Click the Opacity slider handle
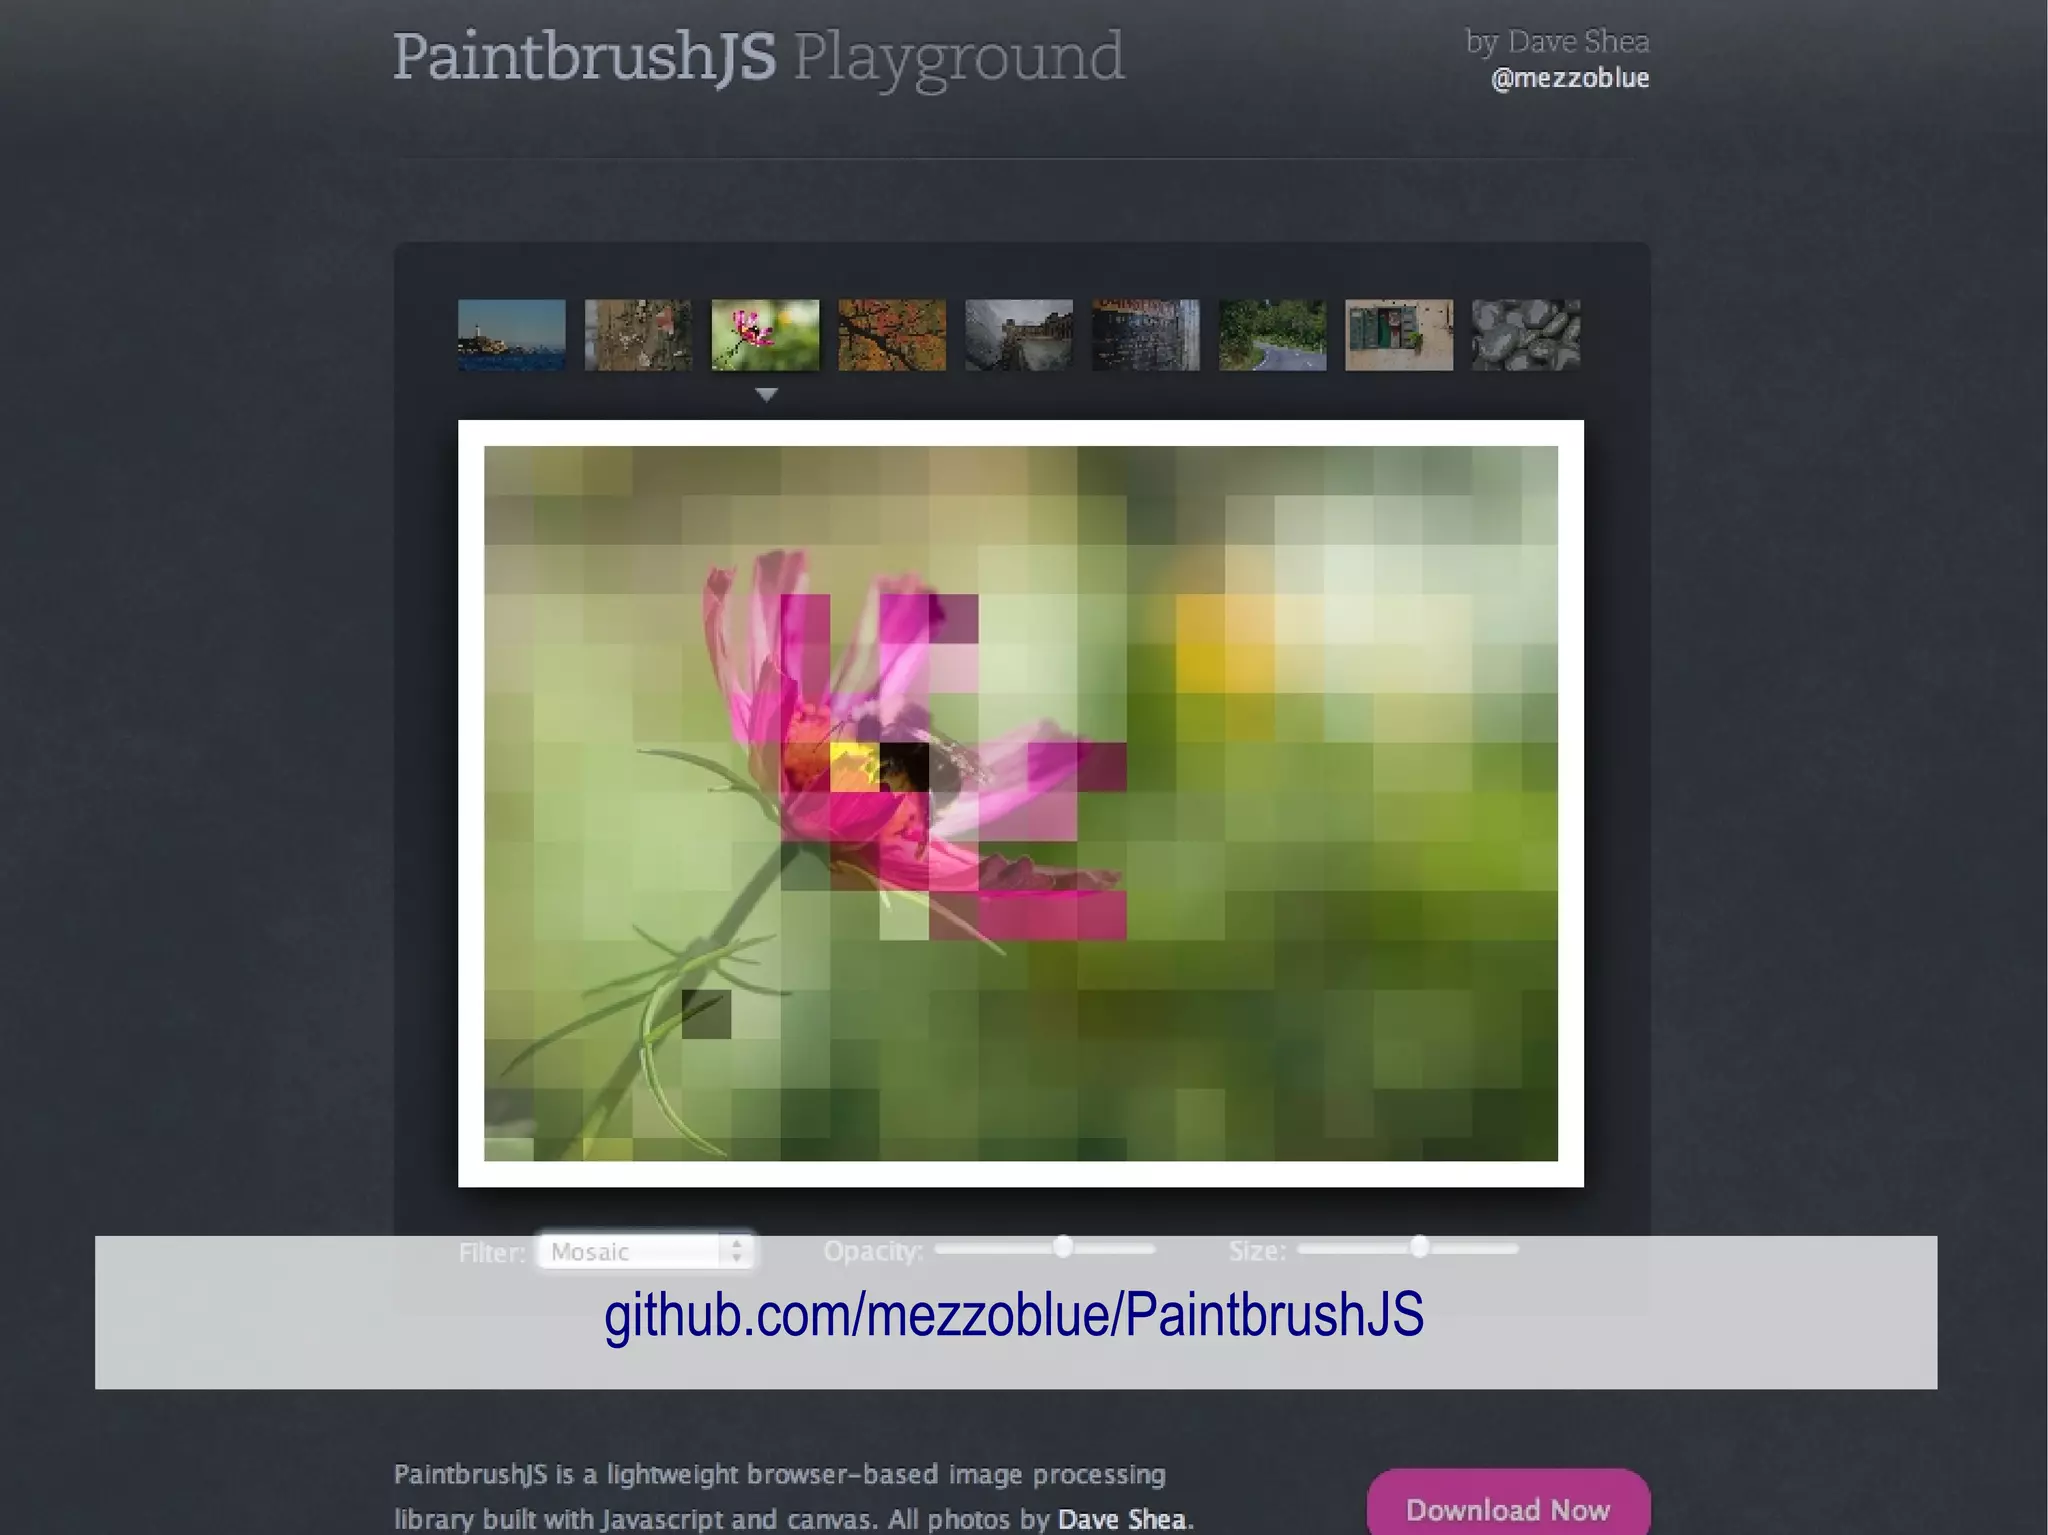The width and height of the screenshot is (2048, 1535). (x=1063, y=1246)
